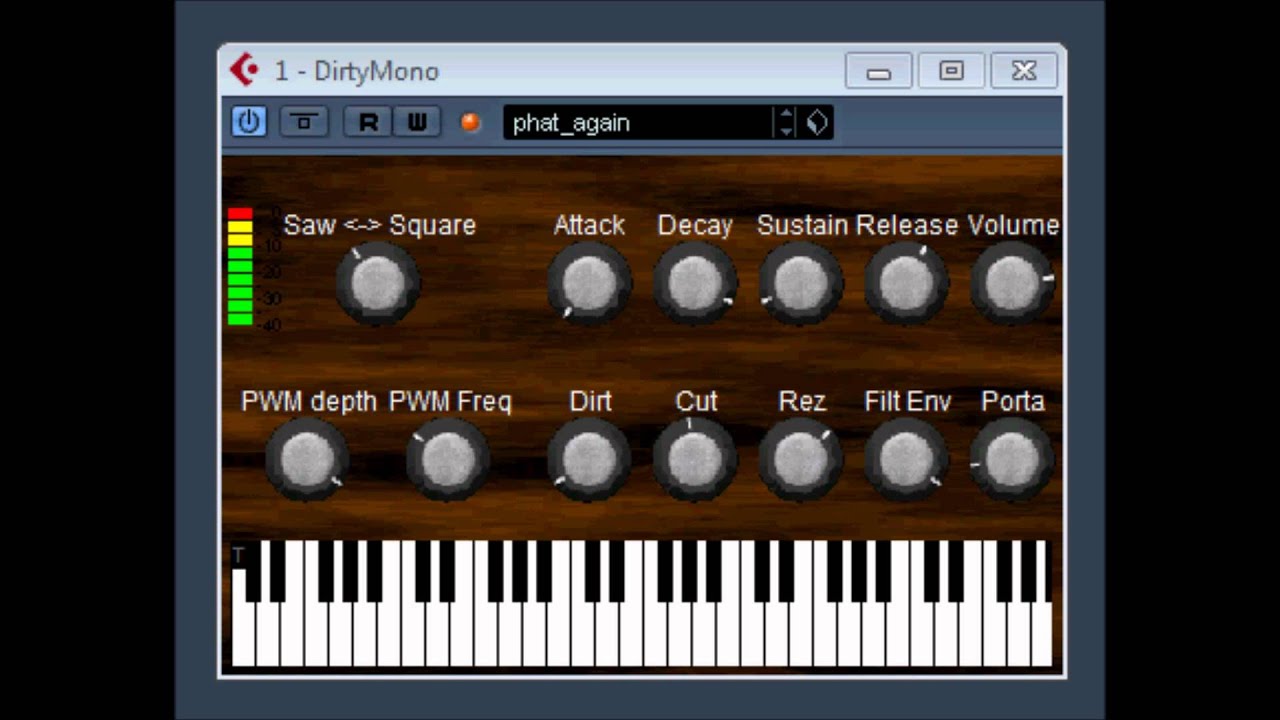Click the Cut filter knob
This screenshot has width=1280, height=720.
click(695, 460)
